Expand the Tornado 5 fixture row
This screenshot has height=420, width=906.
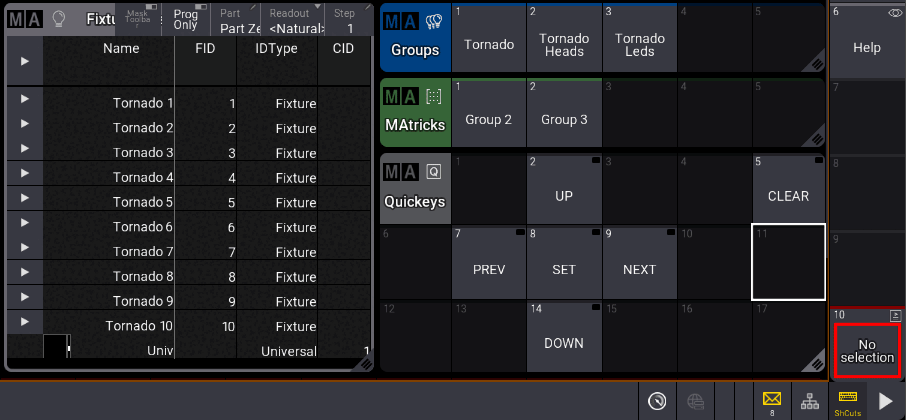pos(25,198)
